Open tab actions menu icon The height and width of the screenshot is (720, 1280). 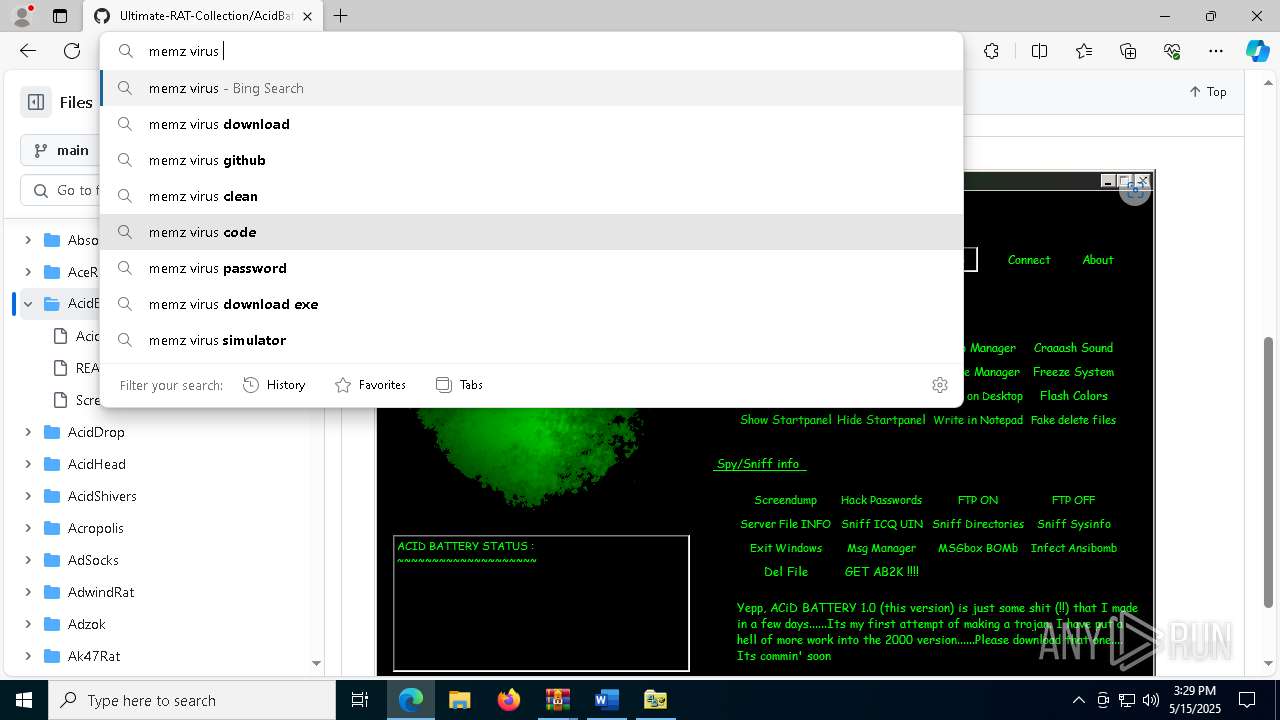click(60, 16)
